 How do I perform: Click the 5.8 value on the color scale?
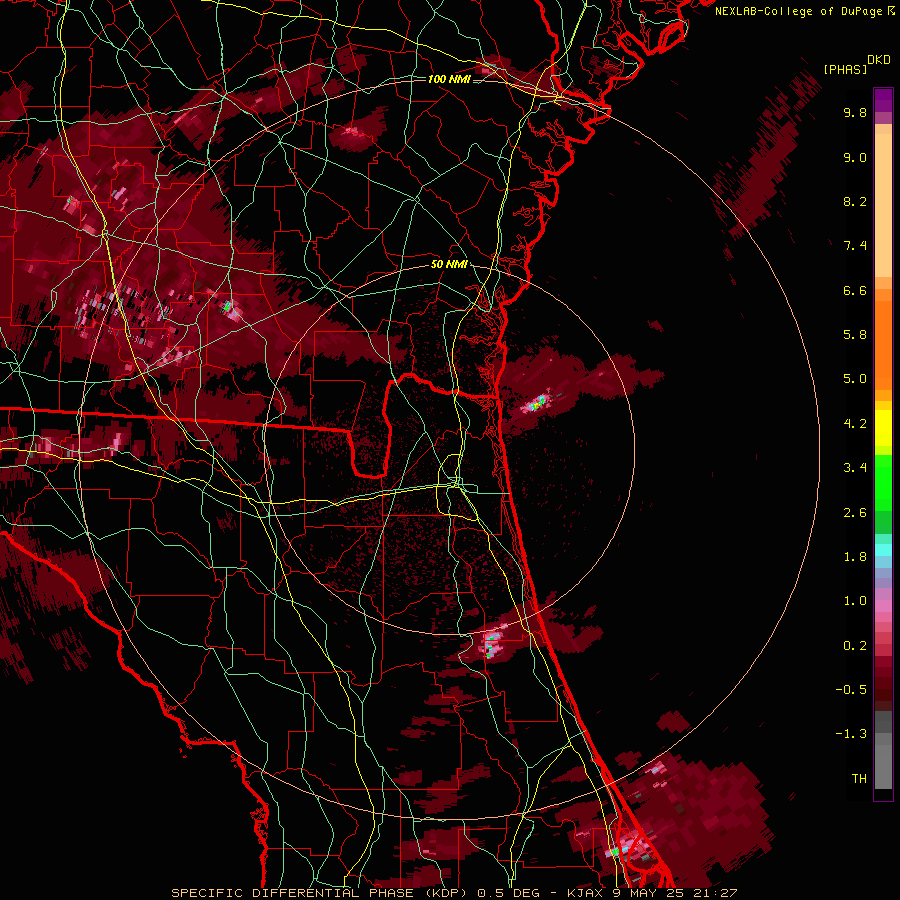855,335
